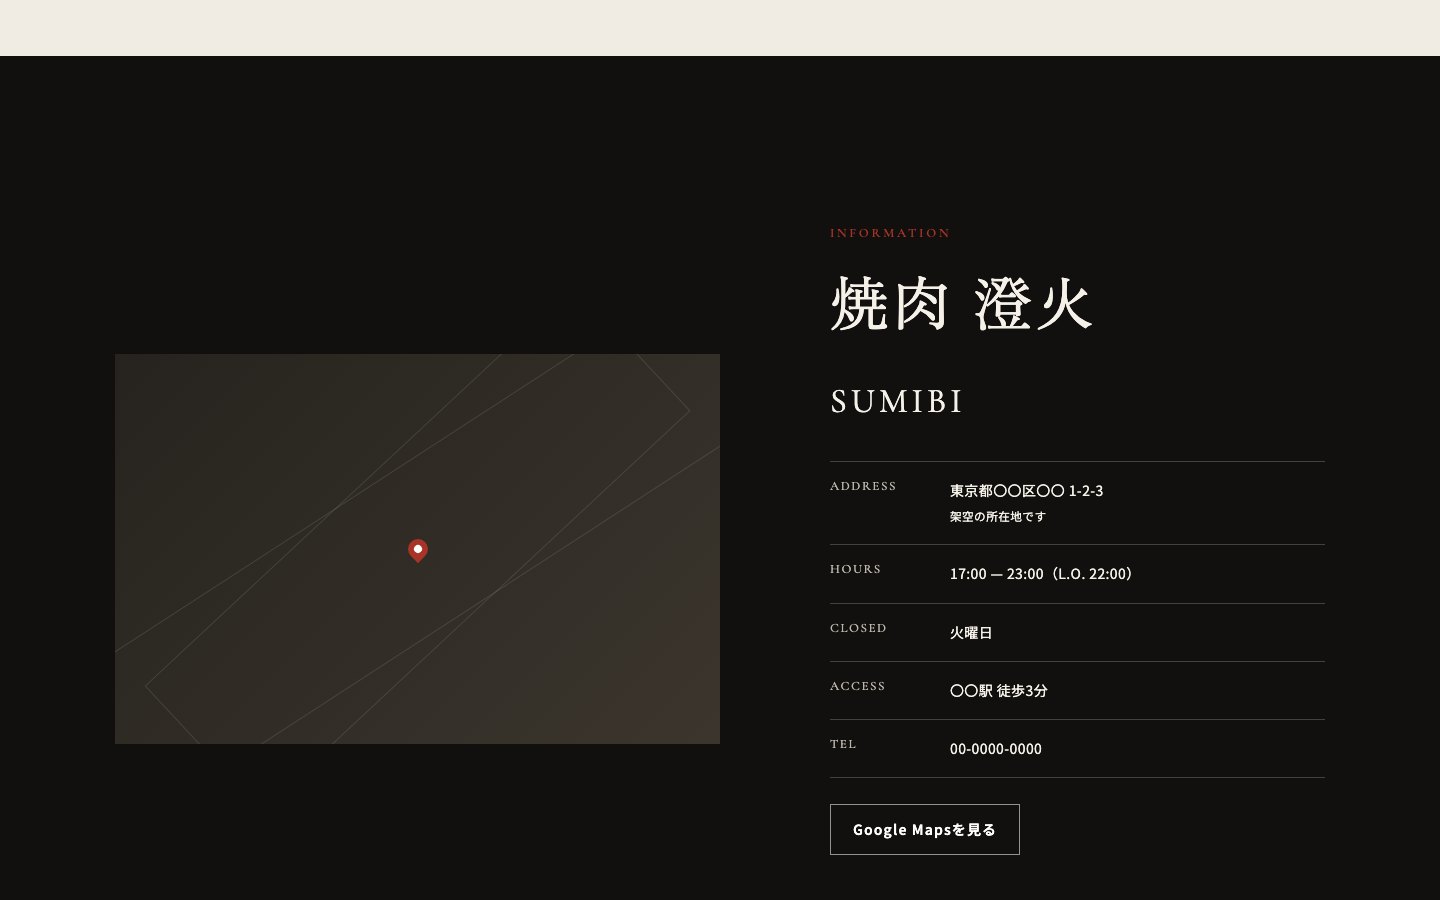1440x900 pixels.
Task: Click the HOURS row label
Action: tap(856, 569)
